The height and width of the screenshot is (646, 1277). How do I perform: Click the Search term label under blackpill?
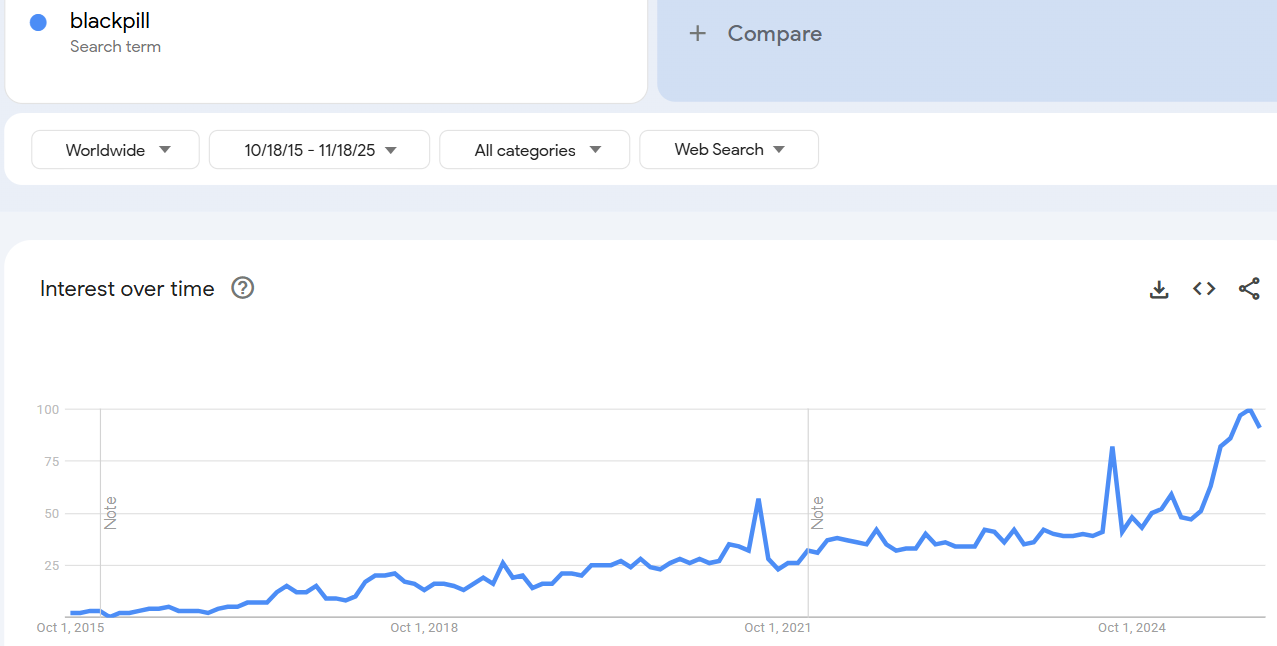click(115, 47)
